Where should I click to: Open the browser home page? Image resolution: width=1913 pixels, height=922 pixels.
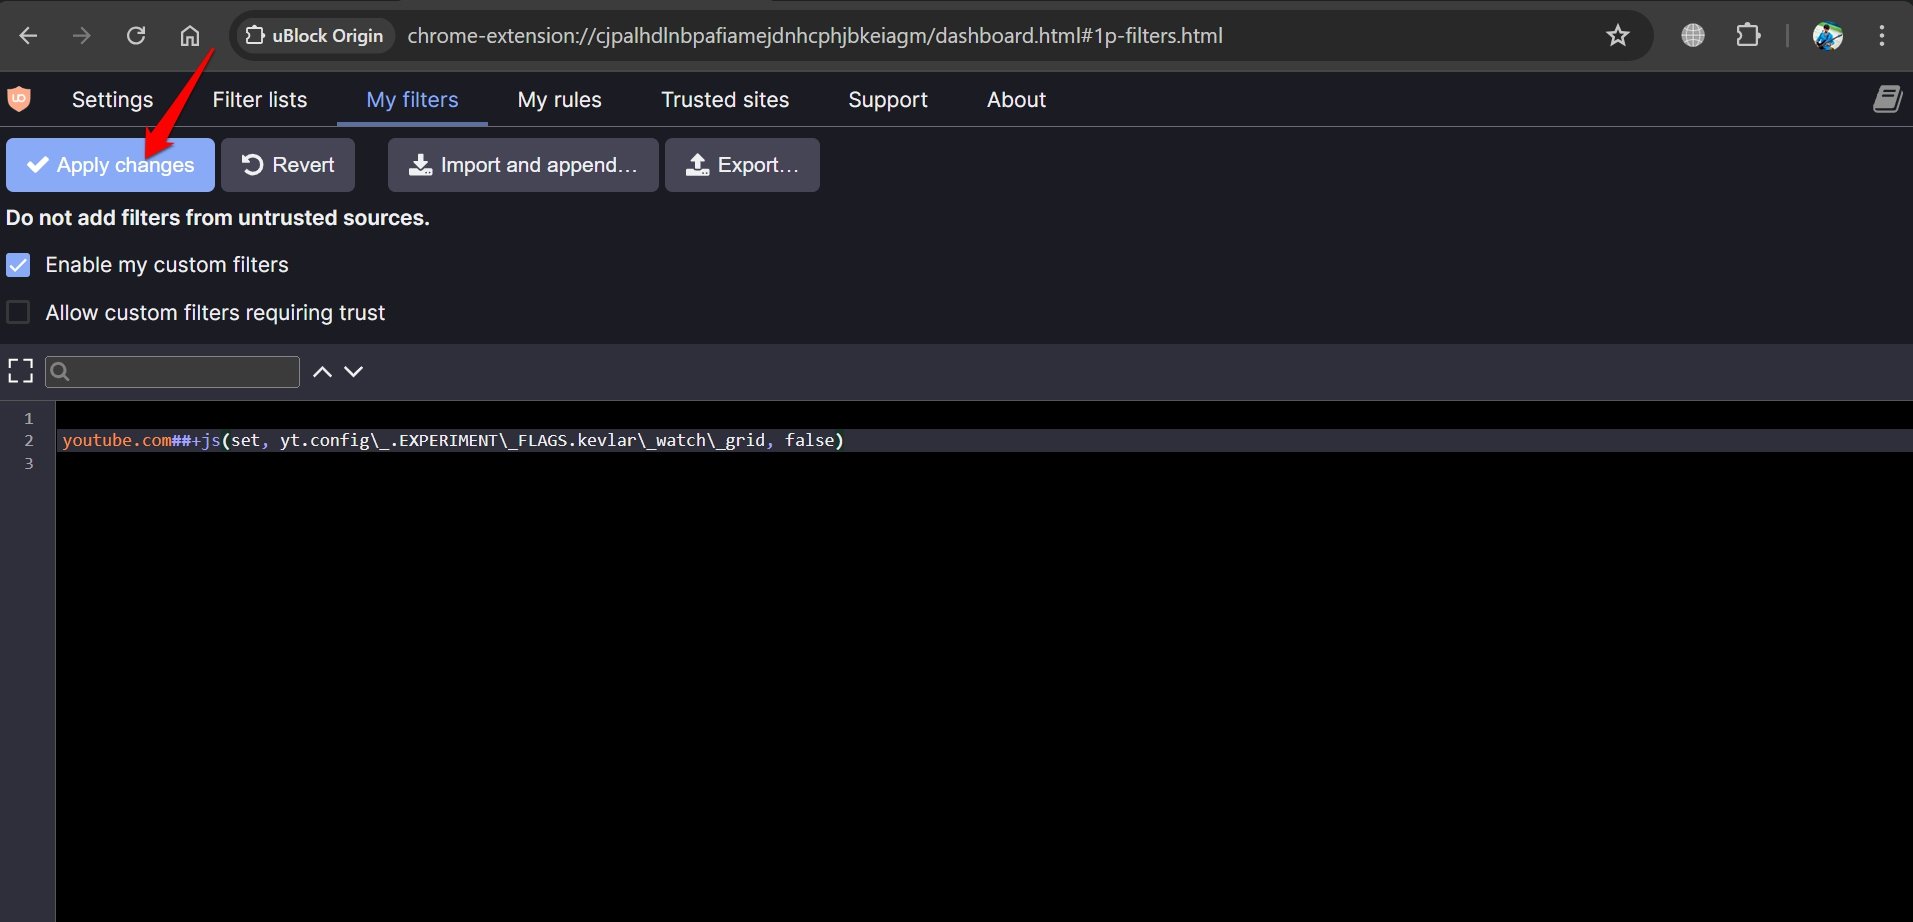[190, 36]
